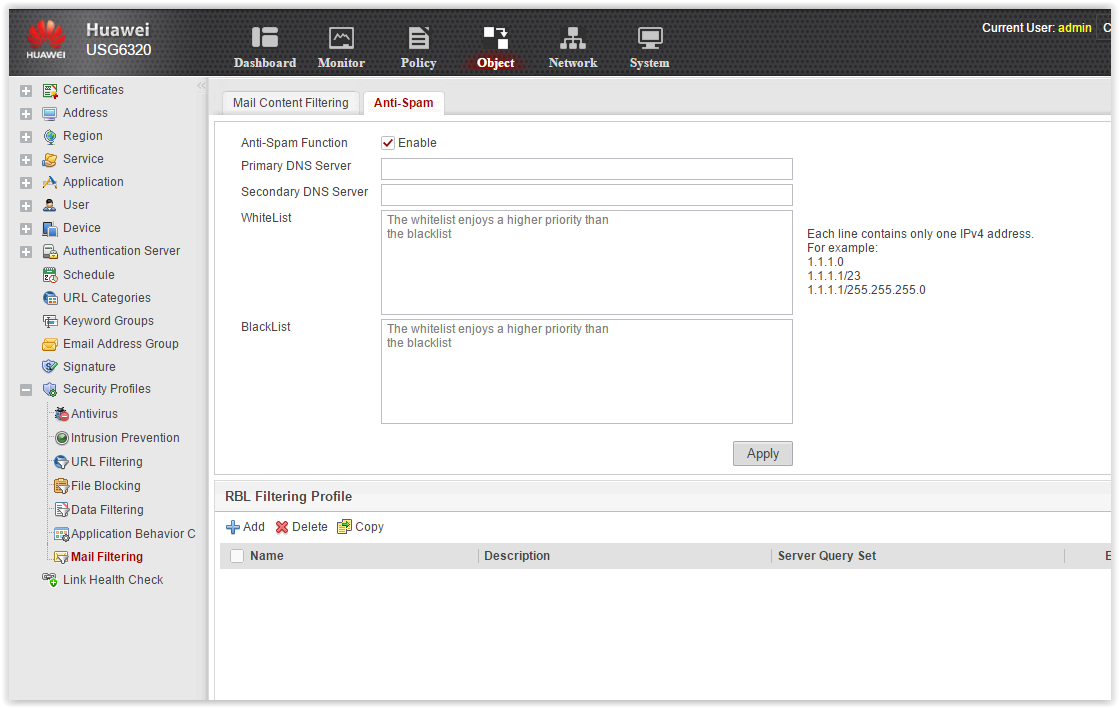
Task: Check the select-all box beside Name
Action: [x=237, y=556]
